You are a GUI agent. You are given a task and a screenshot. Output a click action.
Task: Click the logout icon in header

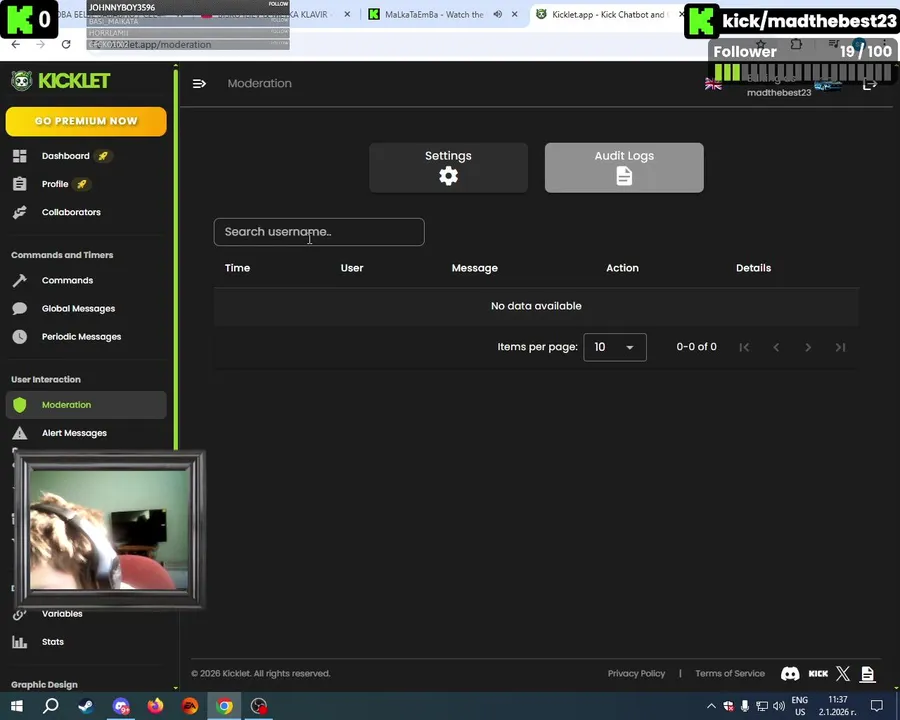(870, 84)
